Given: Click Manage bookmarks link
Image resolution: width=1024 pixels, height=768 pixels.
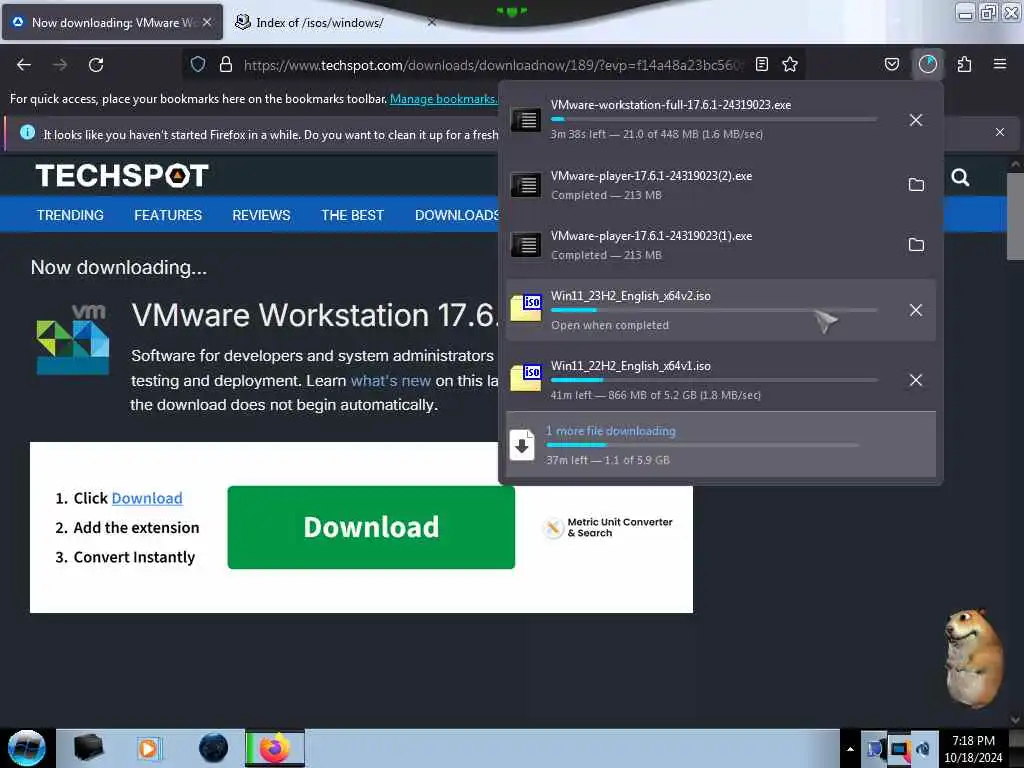Looking at the screenshot, I should point(444,99).
